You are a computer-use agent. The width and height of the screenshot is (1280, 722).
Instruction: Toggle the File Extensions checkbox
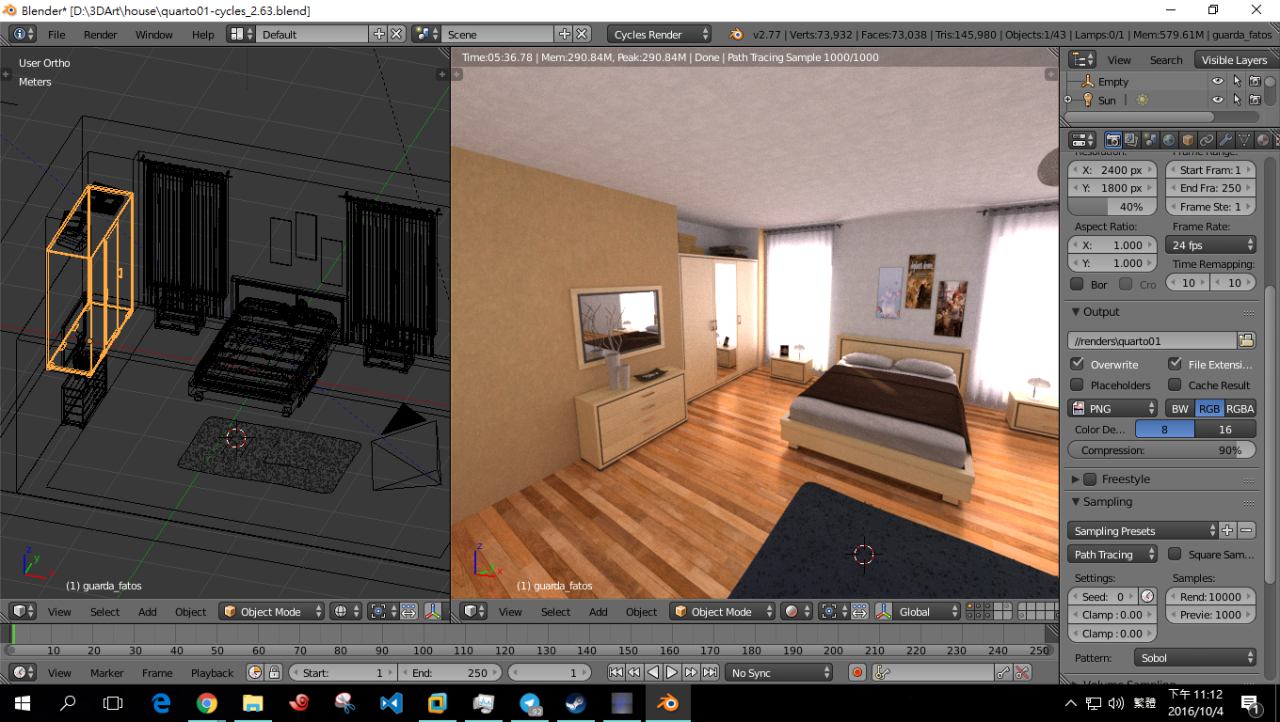pos(1175,364)
